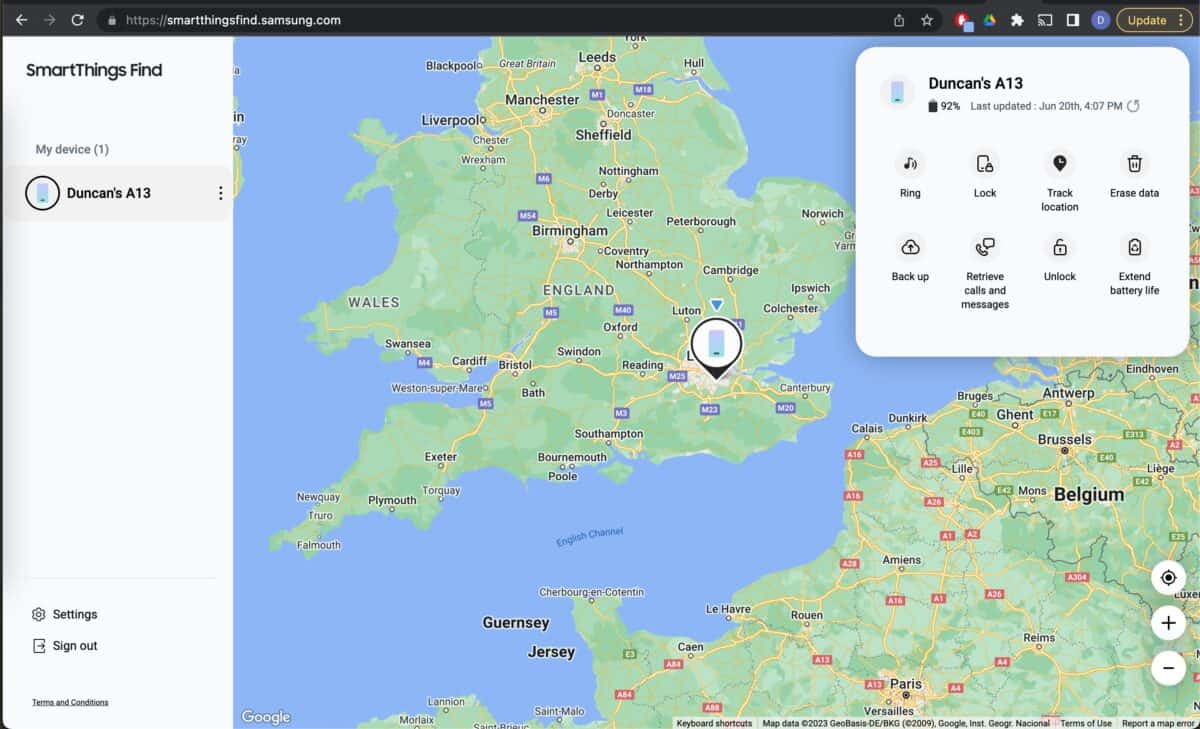
Task: Open Settings in the sidebar
Action: [x=65, y=614]
